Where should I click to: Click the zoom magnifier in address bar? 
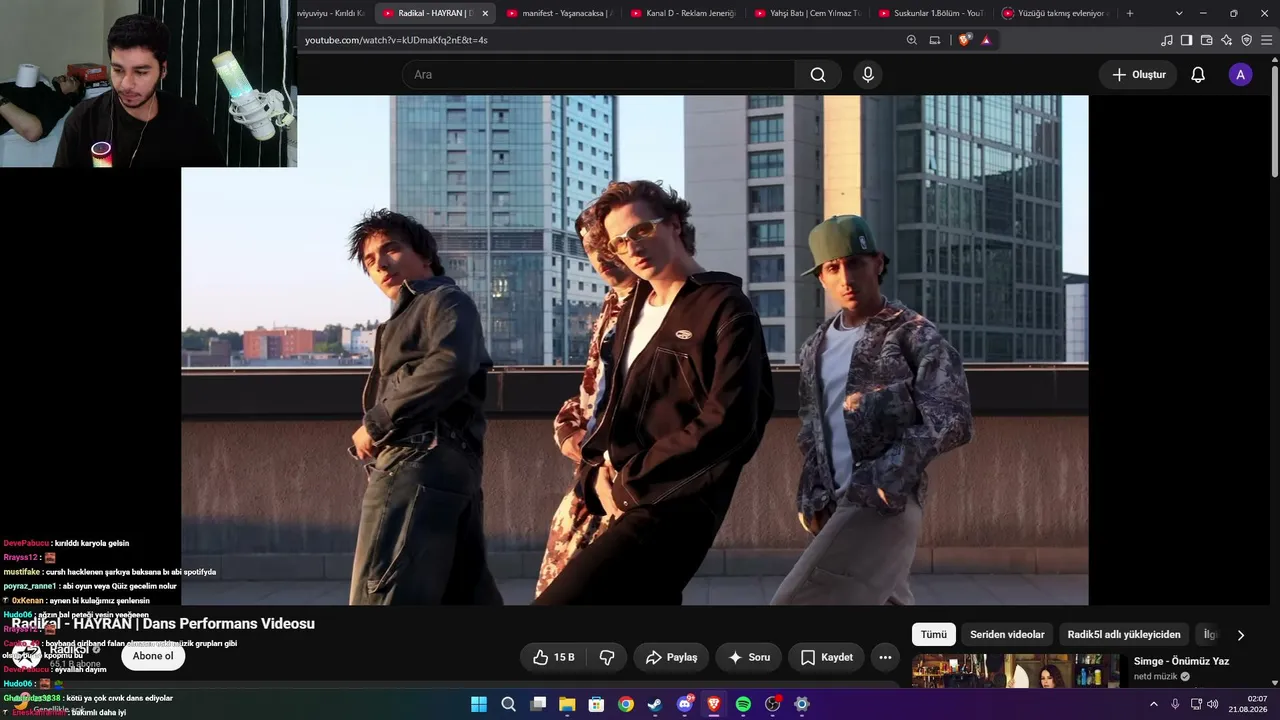[x=912, y=40]
